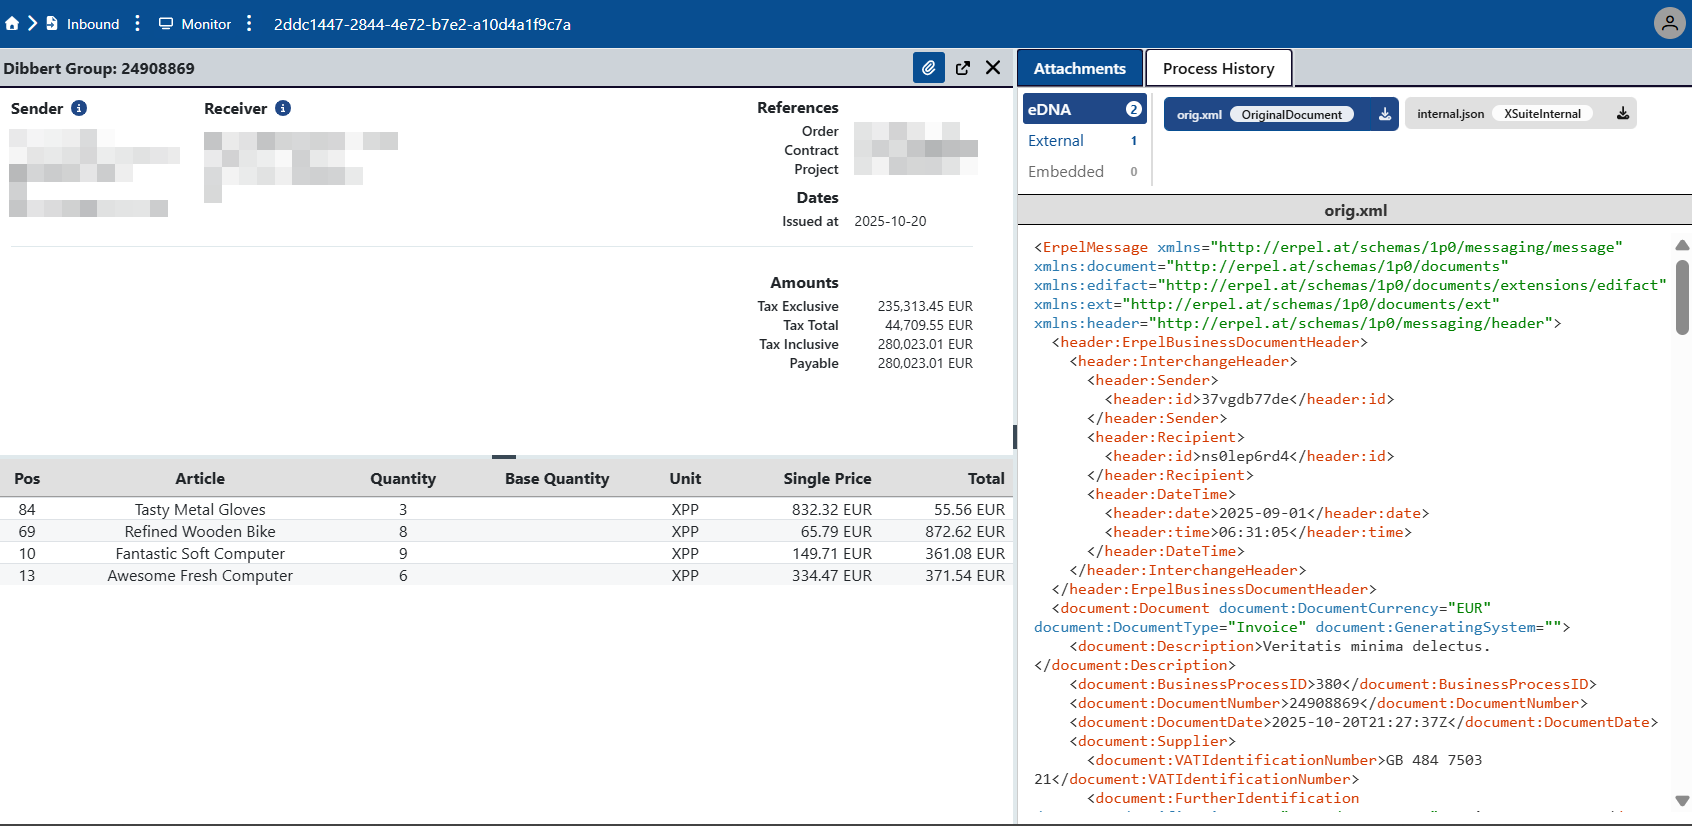Select the External attachments category

[1056, 141]
